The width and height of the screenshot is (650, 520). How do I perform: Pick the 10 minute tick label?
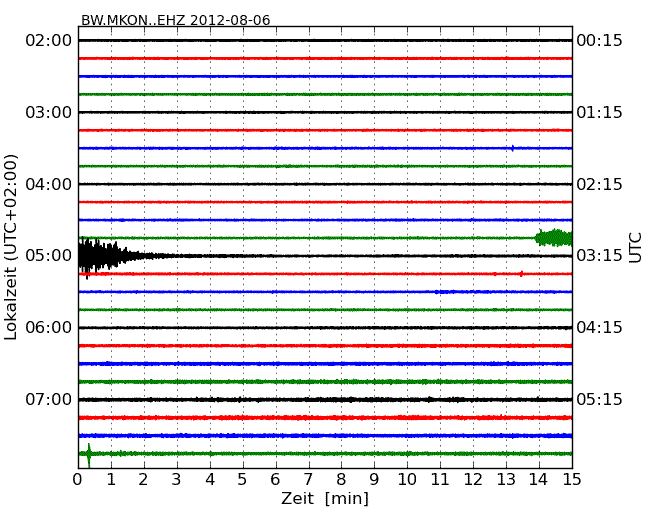coord(407,480)
